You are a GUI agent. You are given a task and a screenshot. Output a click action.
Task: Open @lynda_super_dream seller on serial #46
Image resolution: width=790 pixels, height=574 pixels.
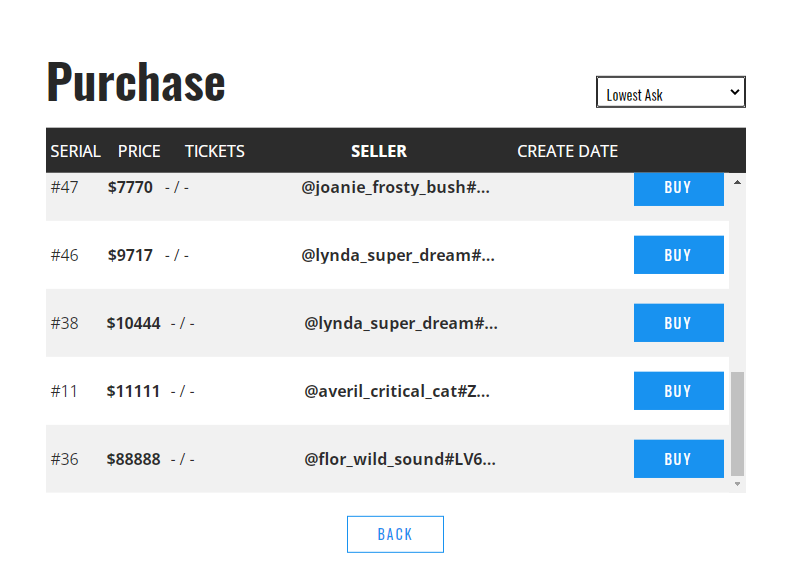pyautogui.click(x=398, y=255)
